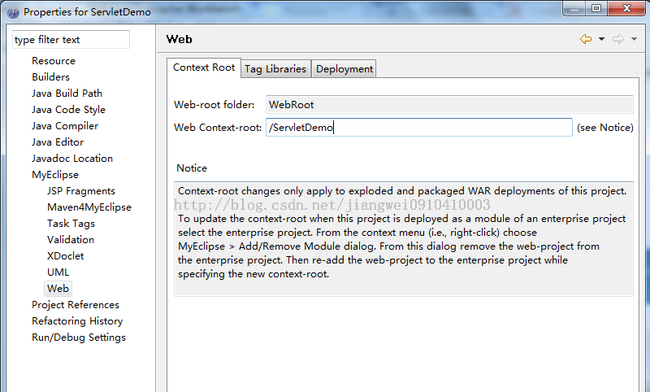Click the back navigation arrow icon
Screen dimensions: 650x392
click(x=586, y=39)
